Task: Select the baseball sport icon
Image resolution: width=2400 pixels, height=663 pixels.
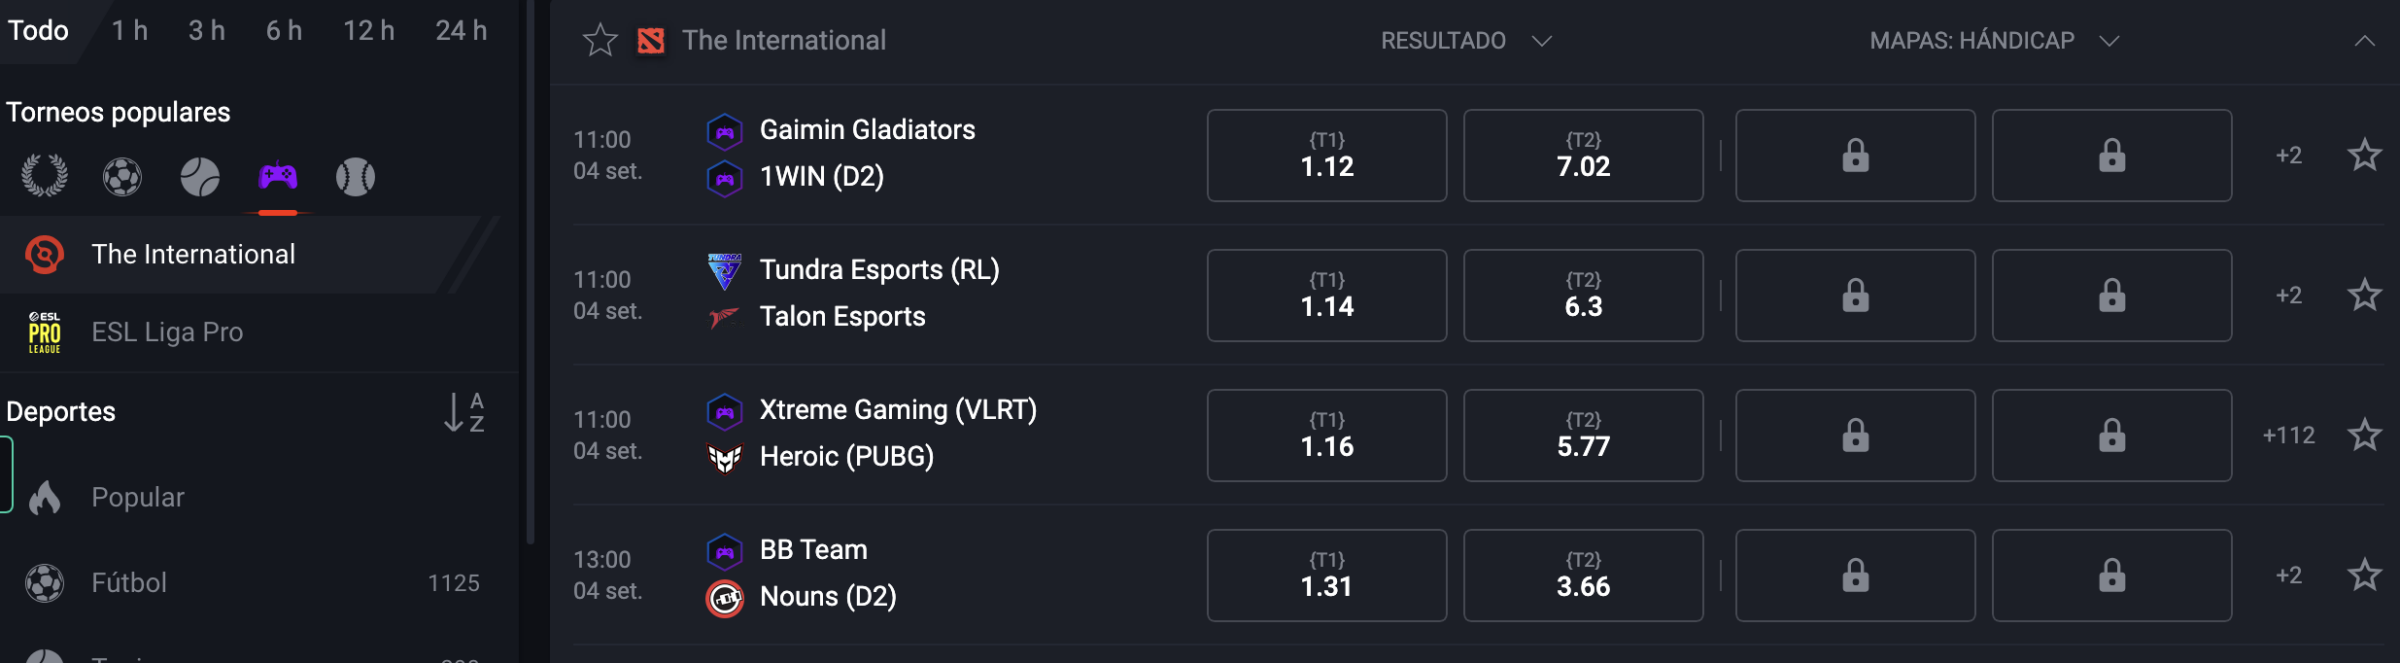Action: click(355, 177)
